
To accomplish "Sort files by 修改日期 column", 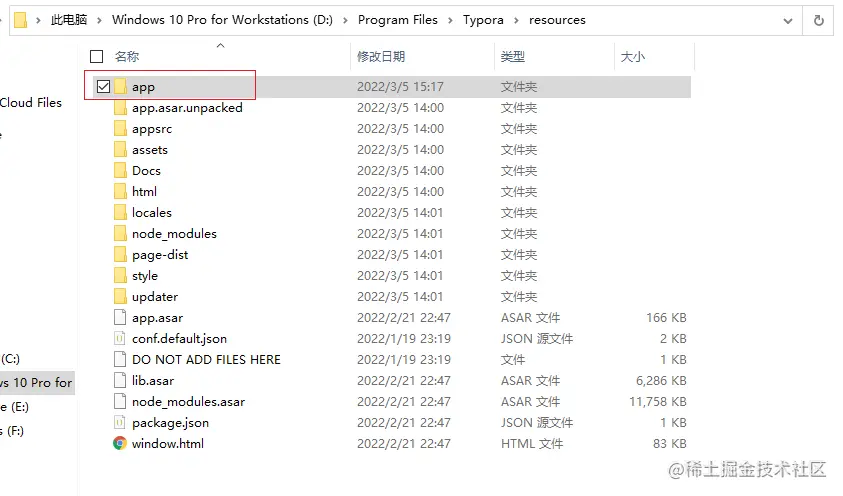I will tap(381, 56).
